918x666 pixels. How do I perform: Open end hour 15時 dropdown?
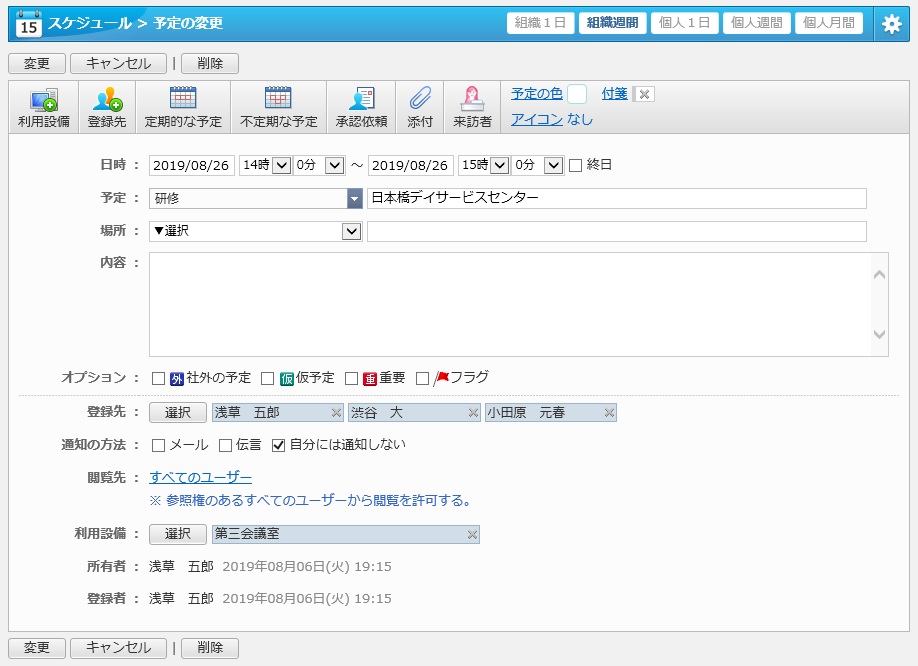(484, 165)
